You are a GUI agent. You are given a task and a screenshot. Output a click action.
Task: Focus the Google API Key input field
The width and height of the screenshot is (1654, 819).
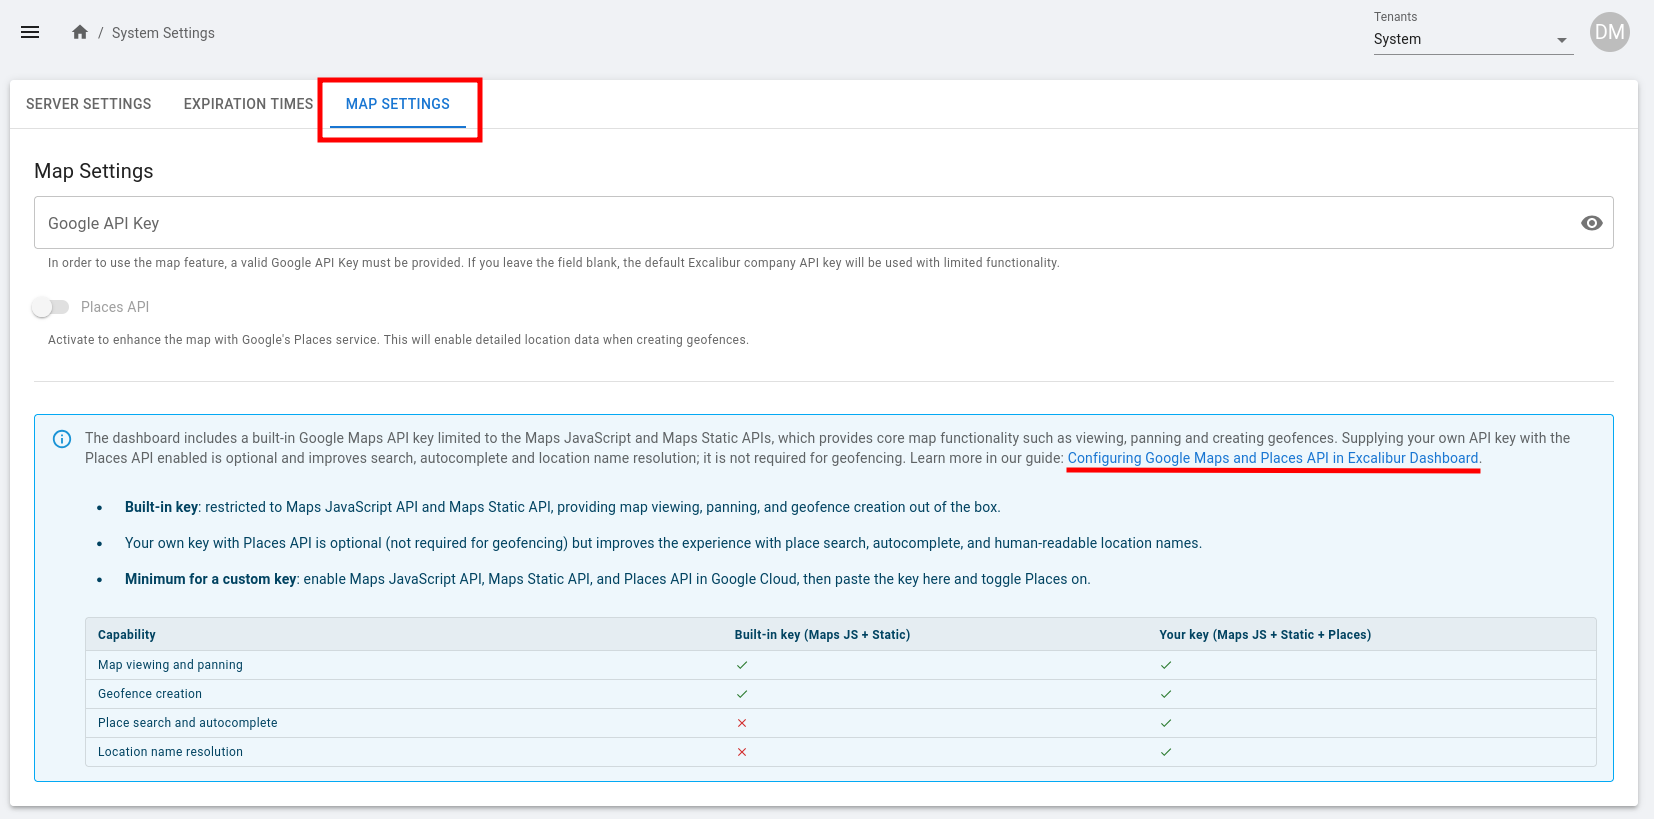(800, 223)
